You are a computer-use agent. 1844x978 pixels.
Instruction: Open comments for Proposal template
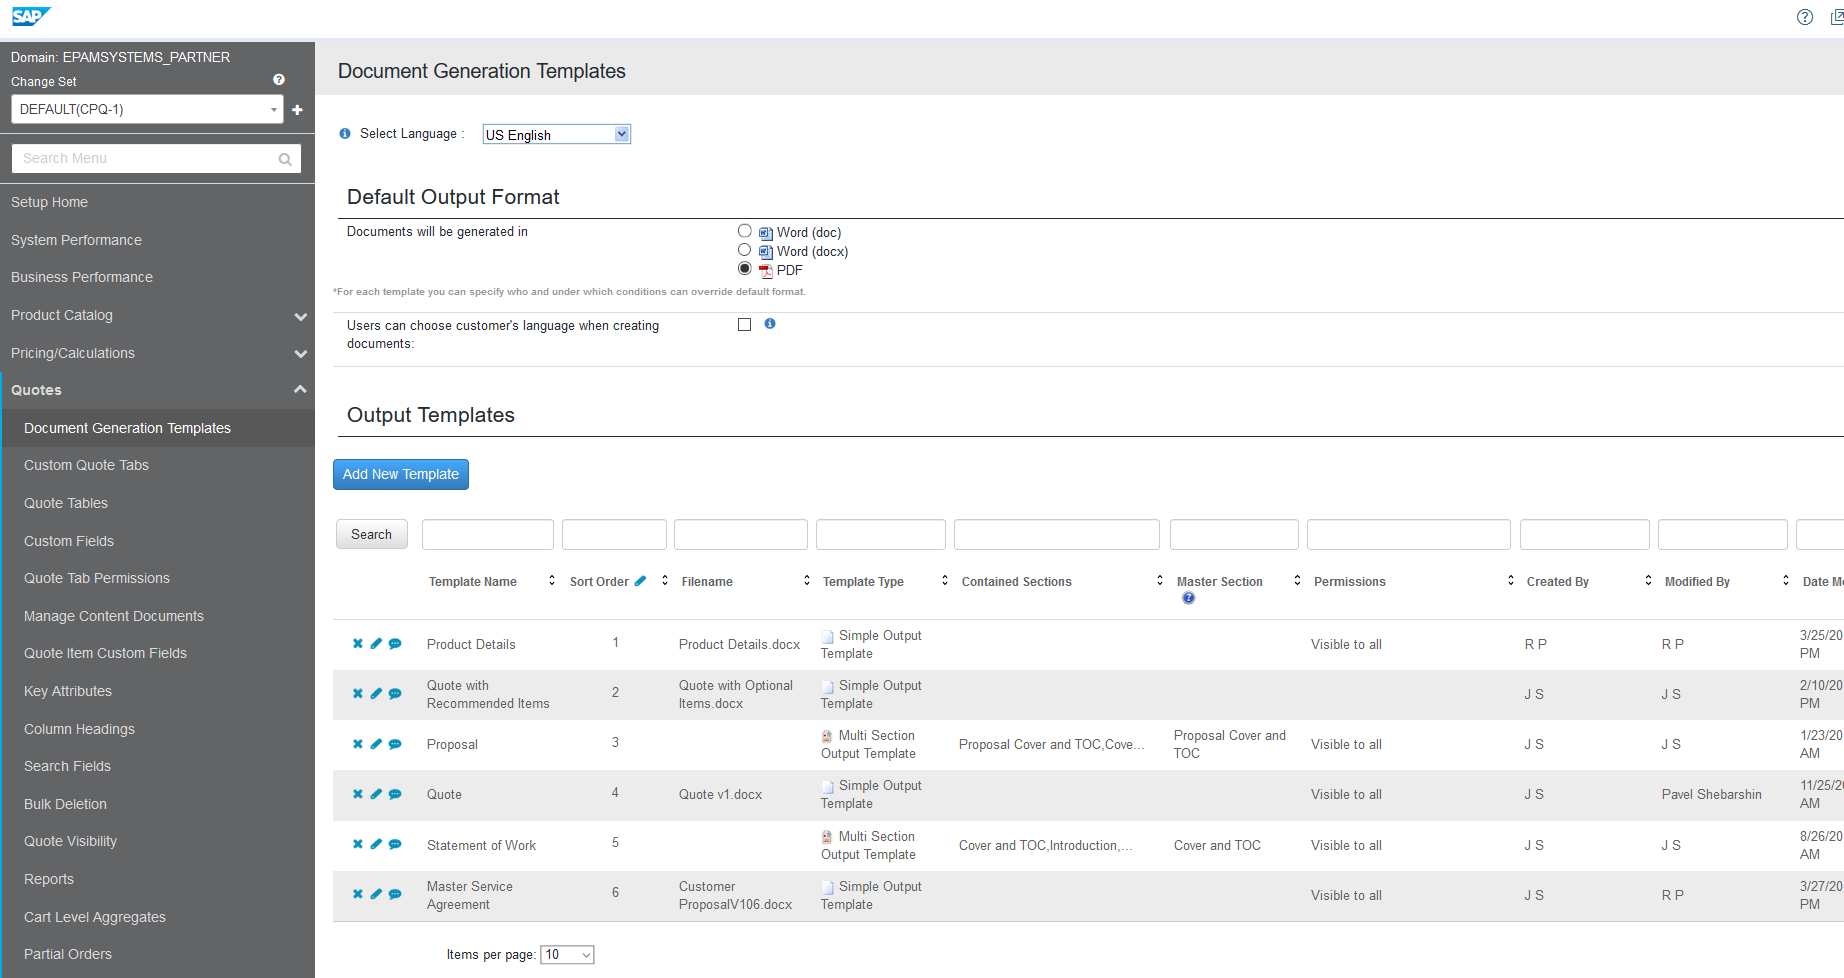(x=395, y=744)
